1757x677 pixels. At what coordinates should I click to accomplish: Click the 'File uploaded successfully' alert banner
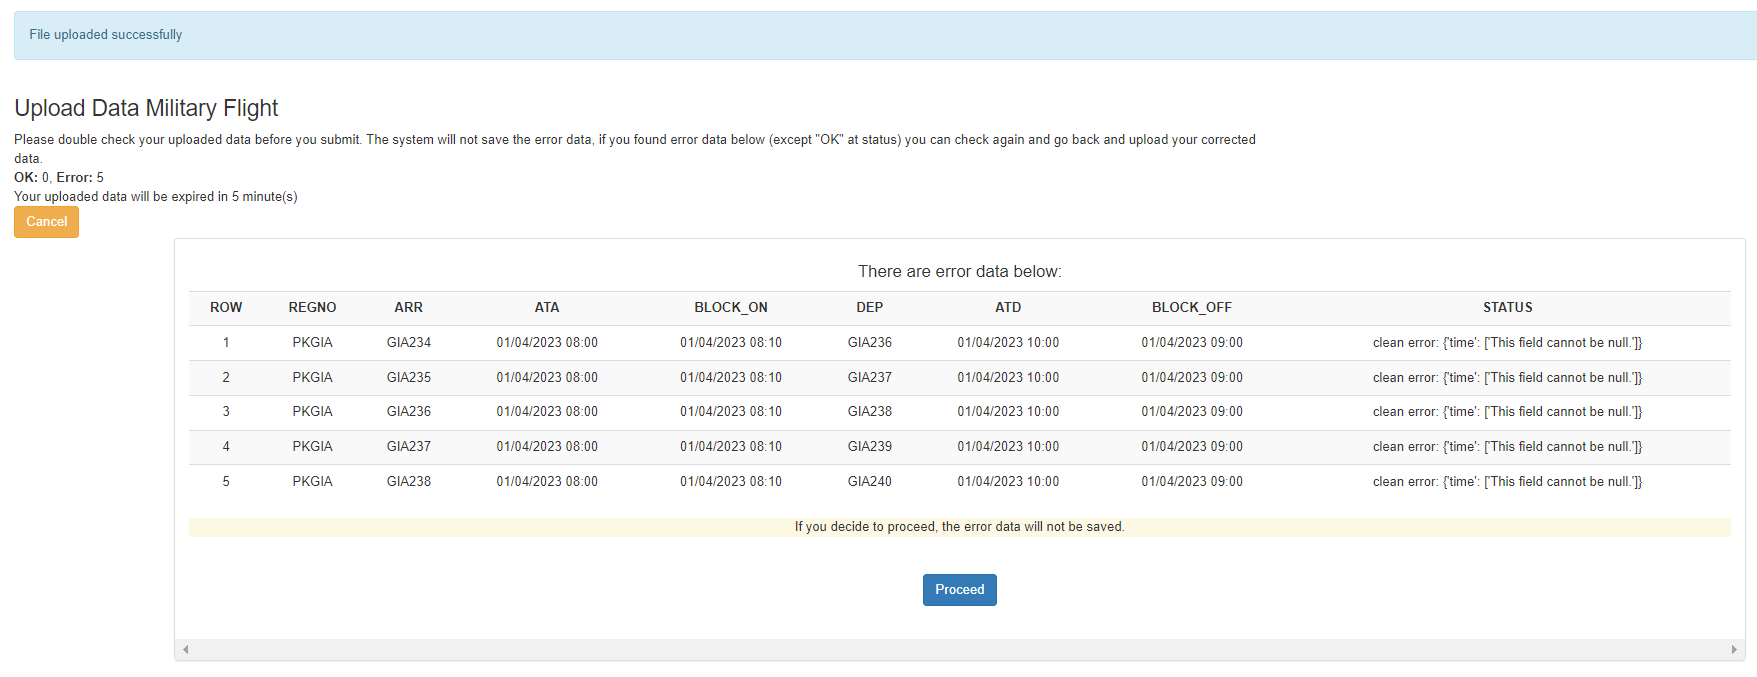pos(880,35)
